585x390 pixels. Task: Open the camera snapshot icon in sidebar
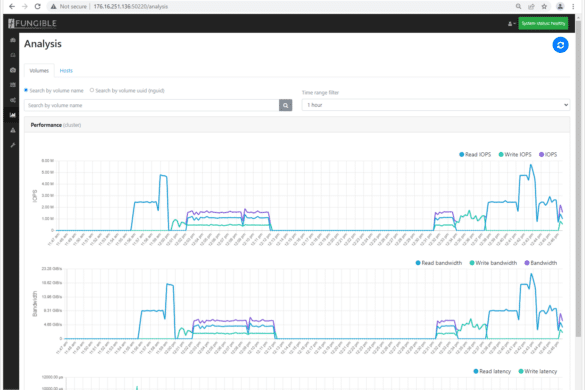click(x=13, y=70)
